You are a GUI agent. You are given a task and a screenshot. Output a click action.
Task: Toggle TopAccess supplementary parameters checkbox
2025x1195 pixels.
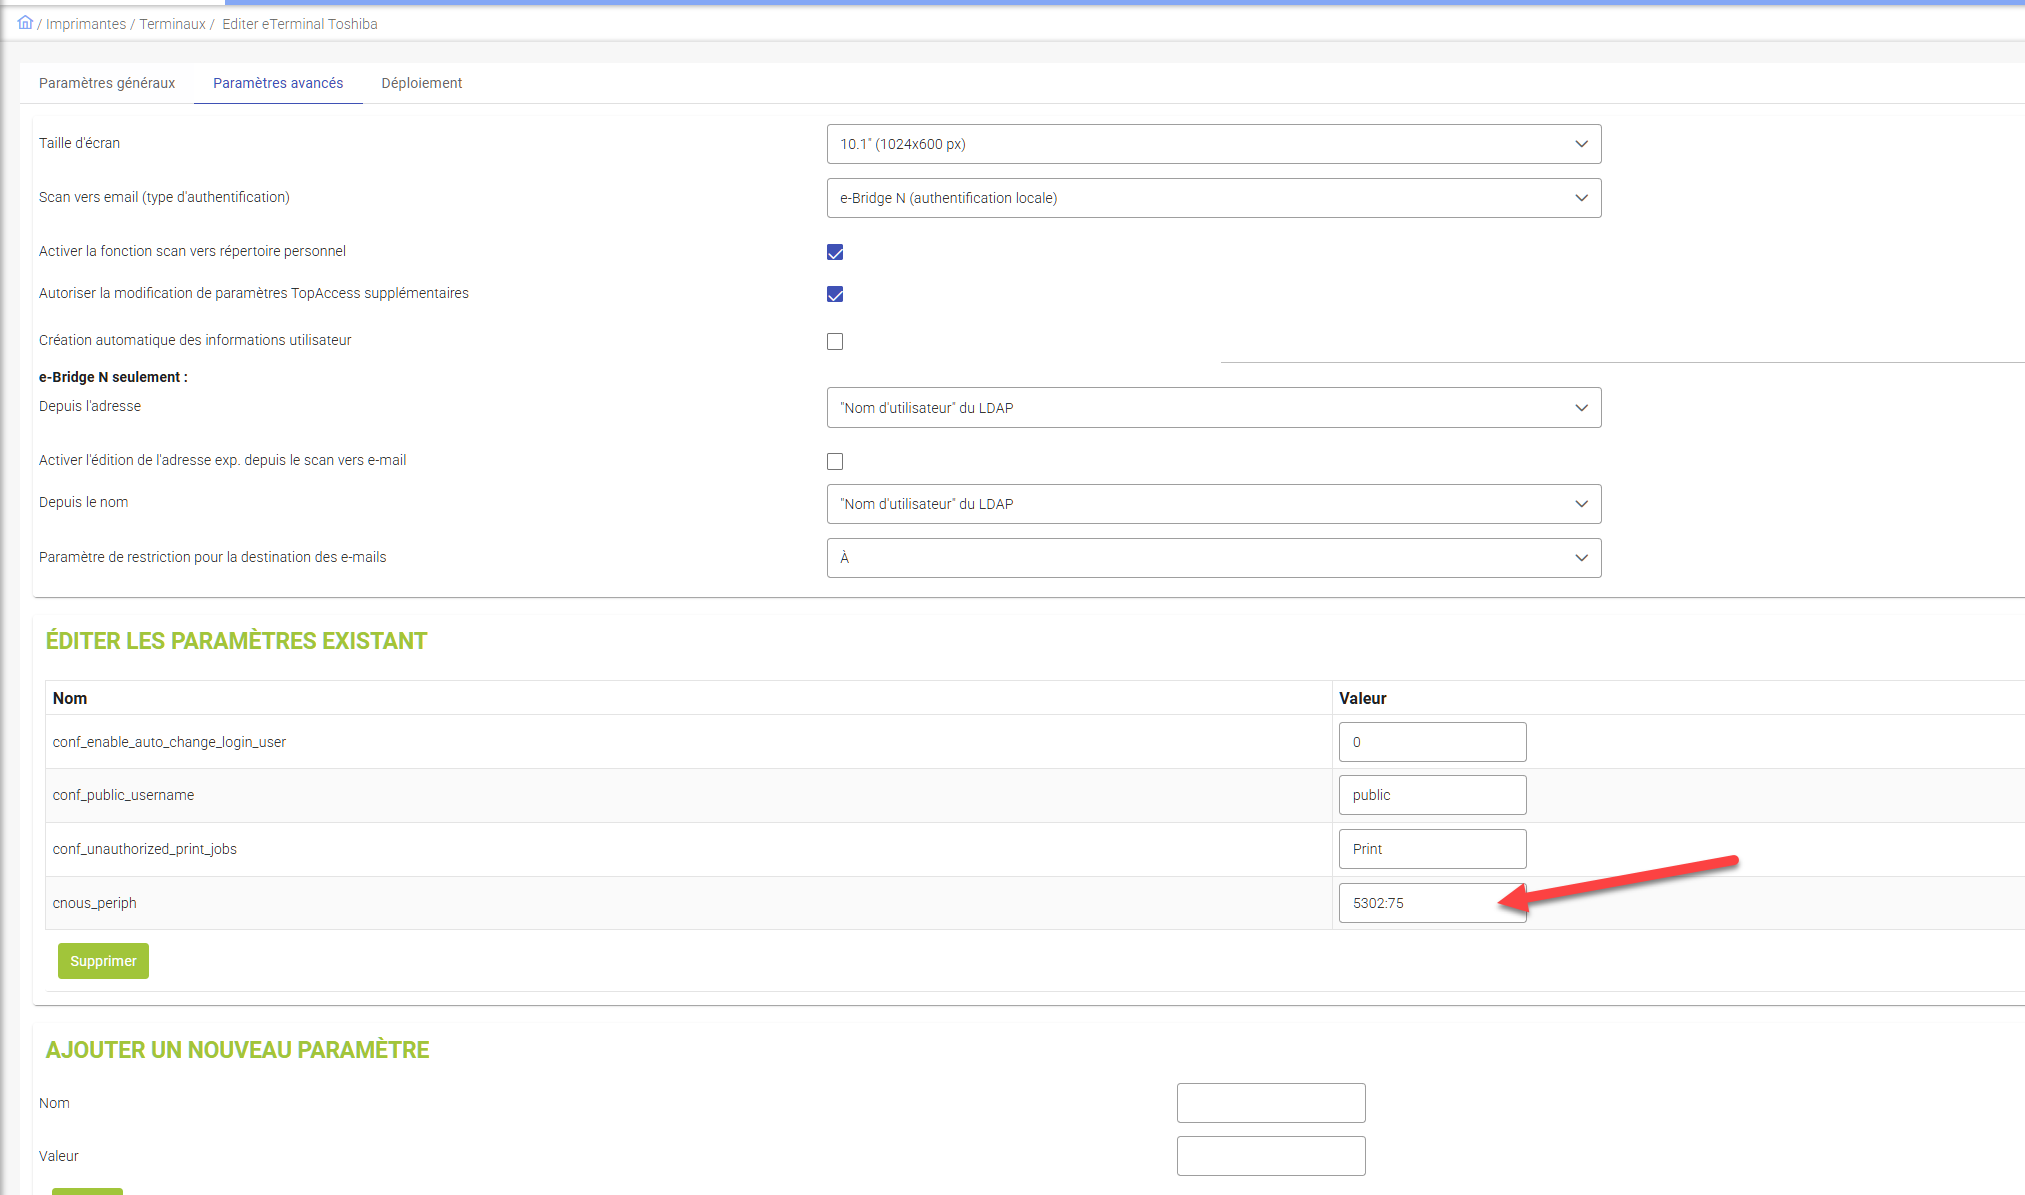835,294
